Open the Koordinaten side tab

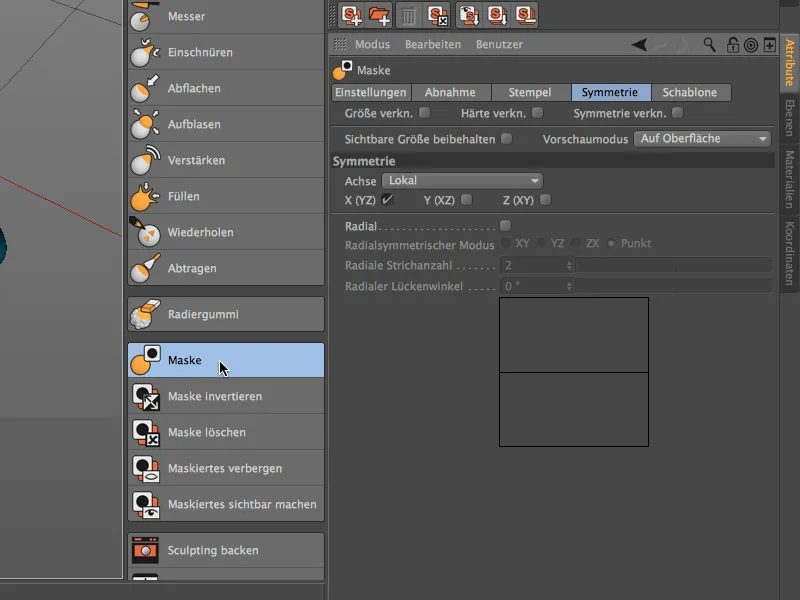coord(789,253)
